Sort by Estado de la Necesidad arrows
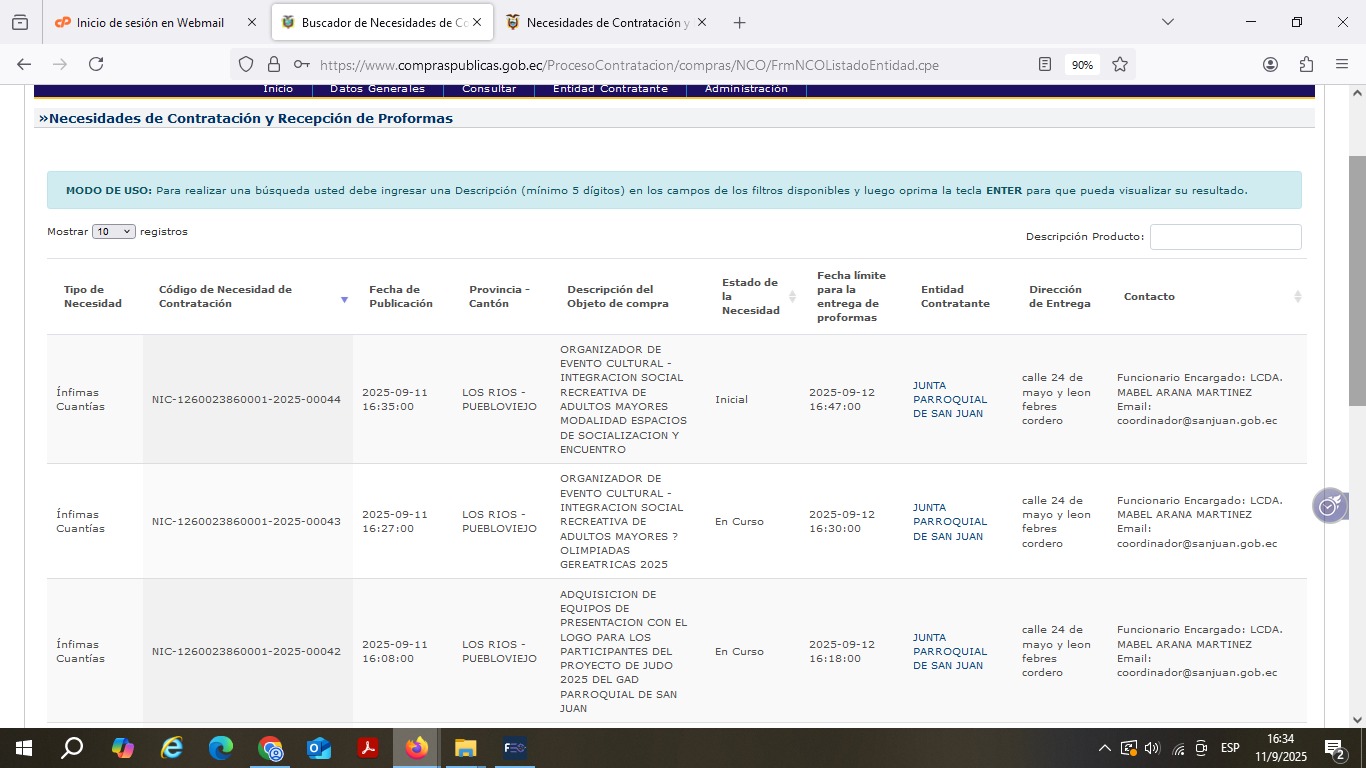Screen dimensions: 1366x768 pos(792,297)
